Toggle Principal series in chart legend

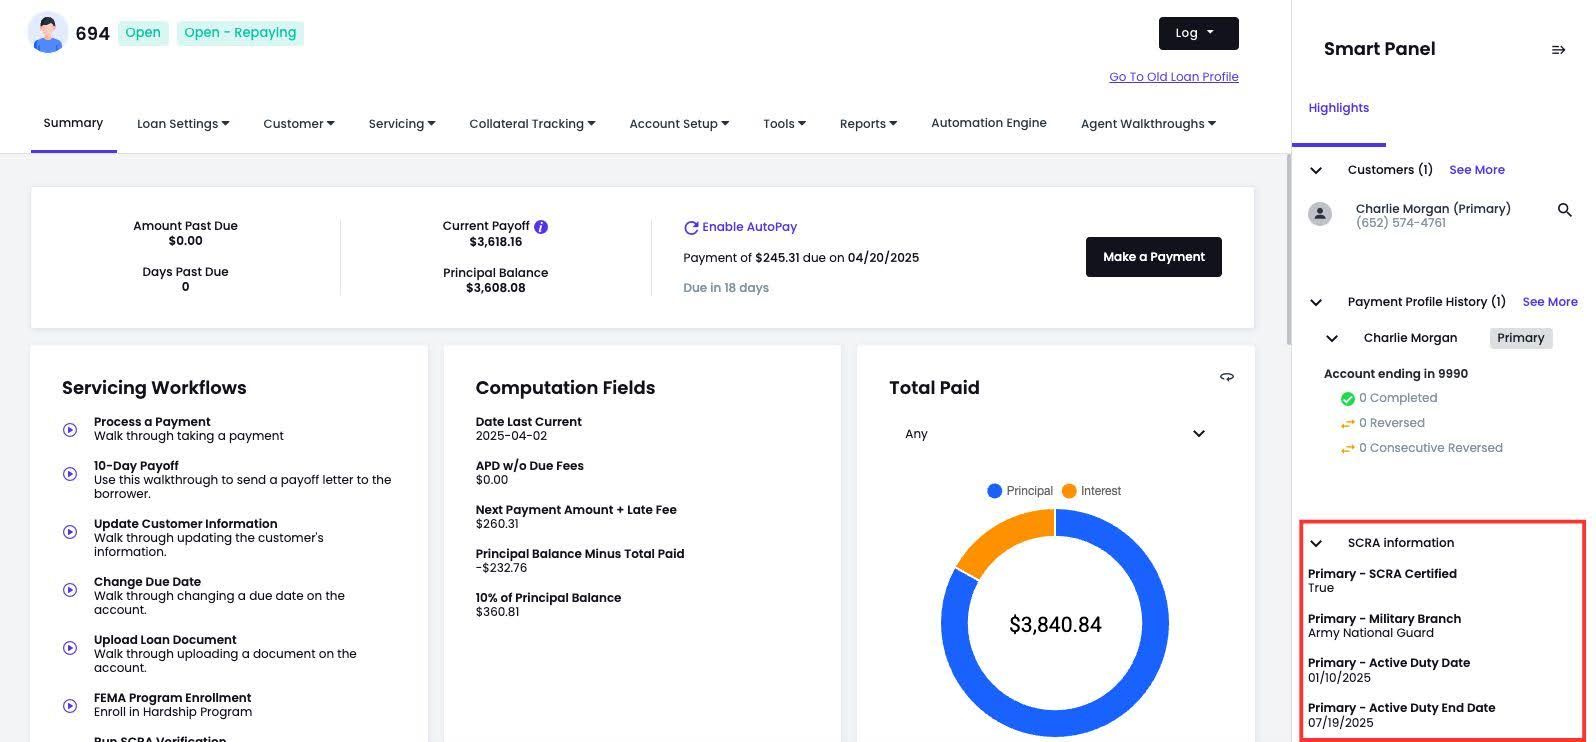(x=1019, y=491)
